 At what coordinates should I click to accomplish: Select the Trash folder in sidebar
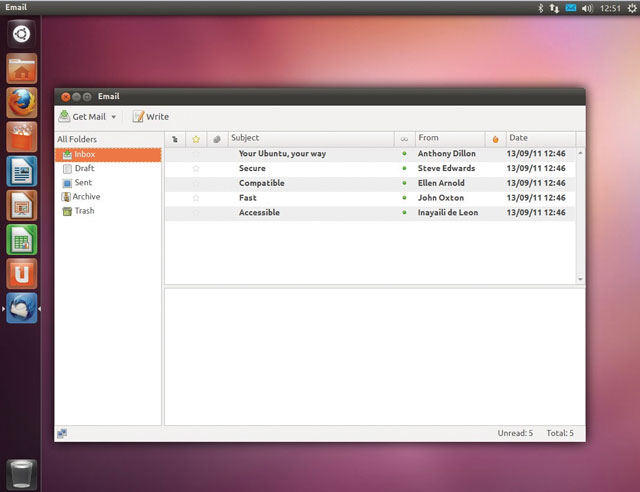tap(108, 211)
